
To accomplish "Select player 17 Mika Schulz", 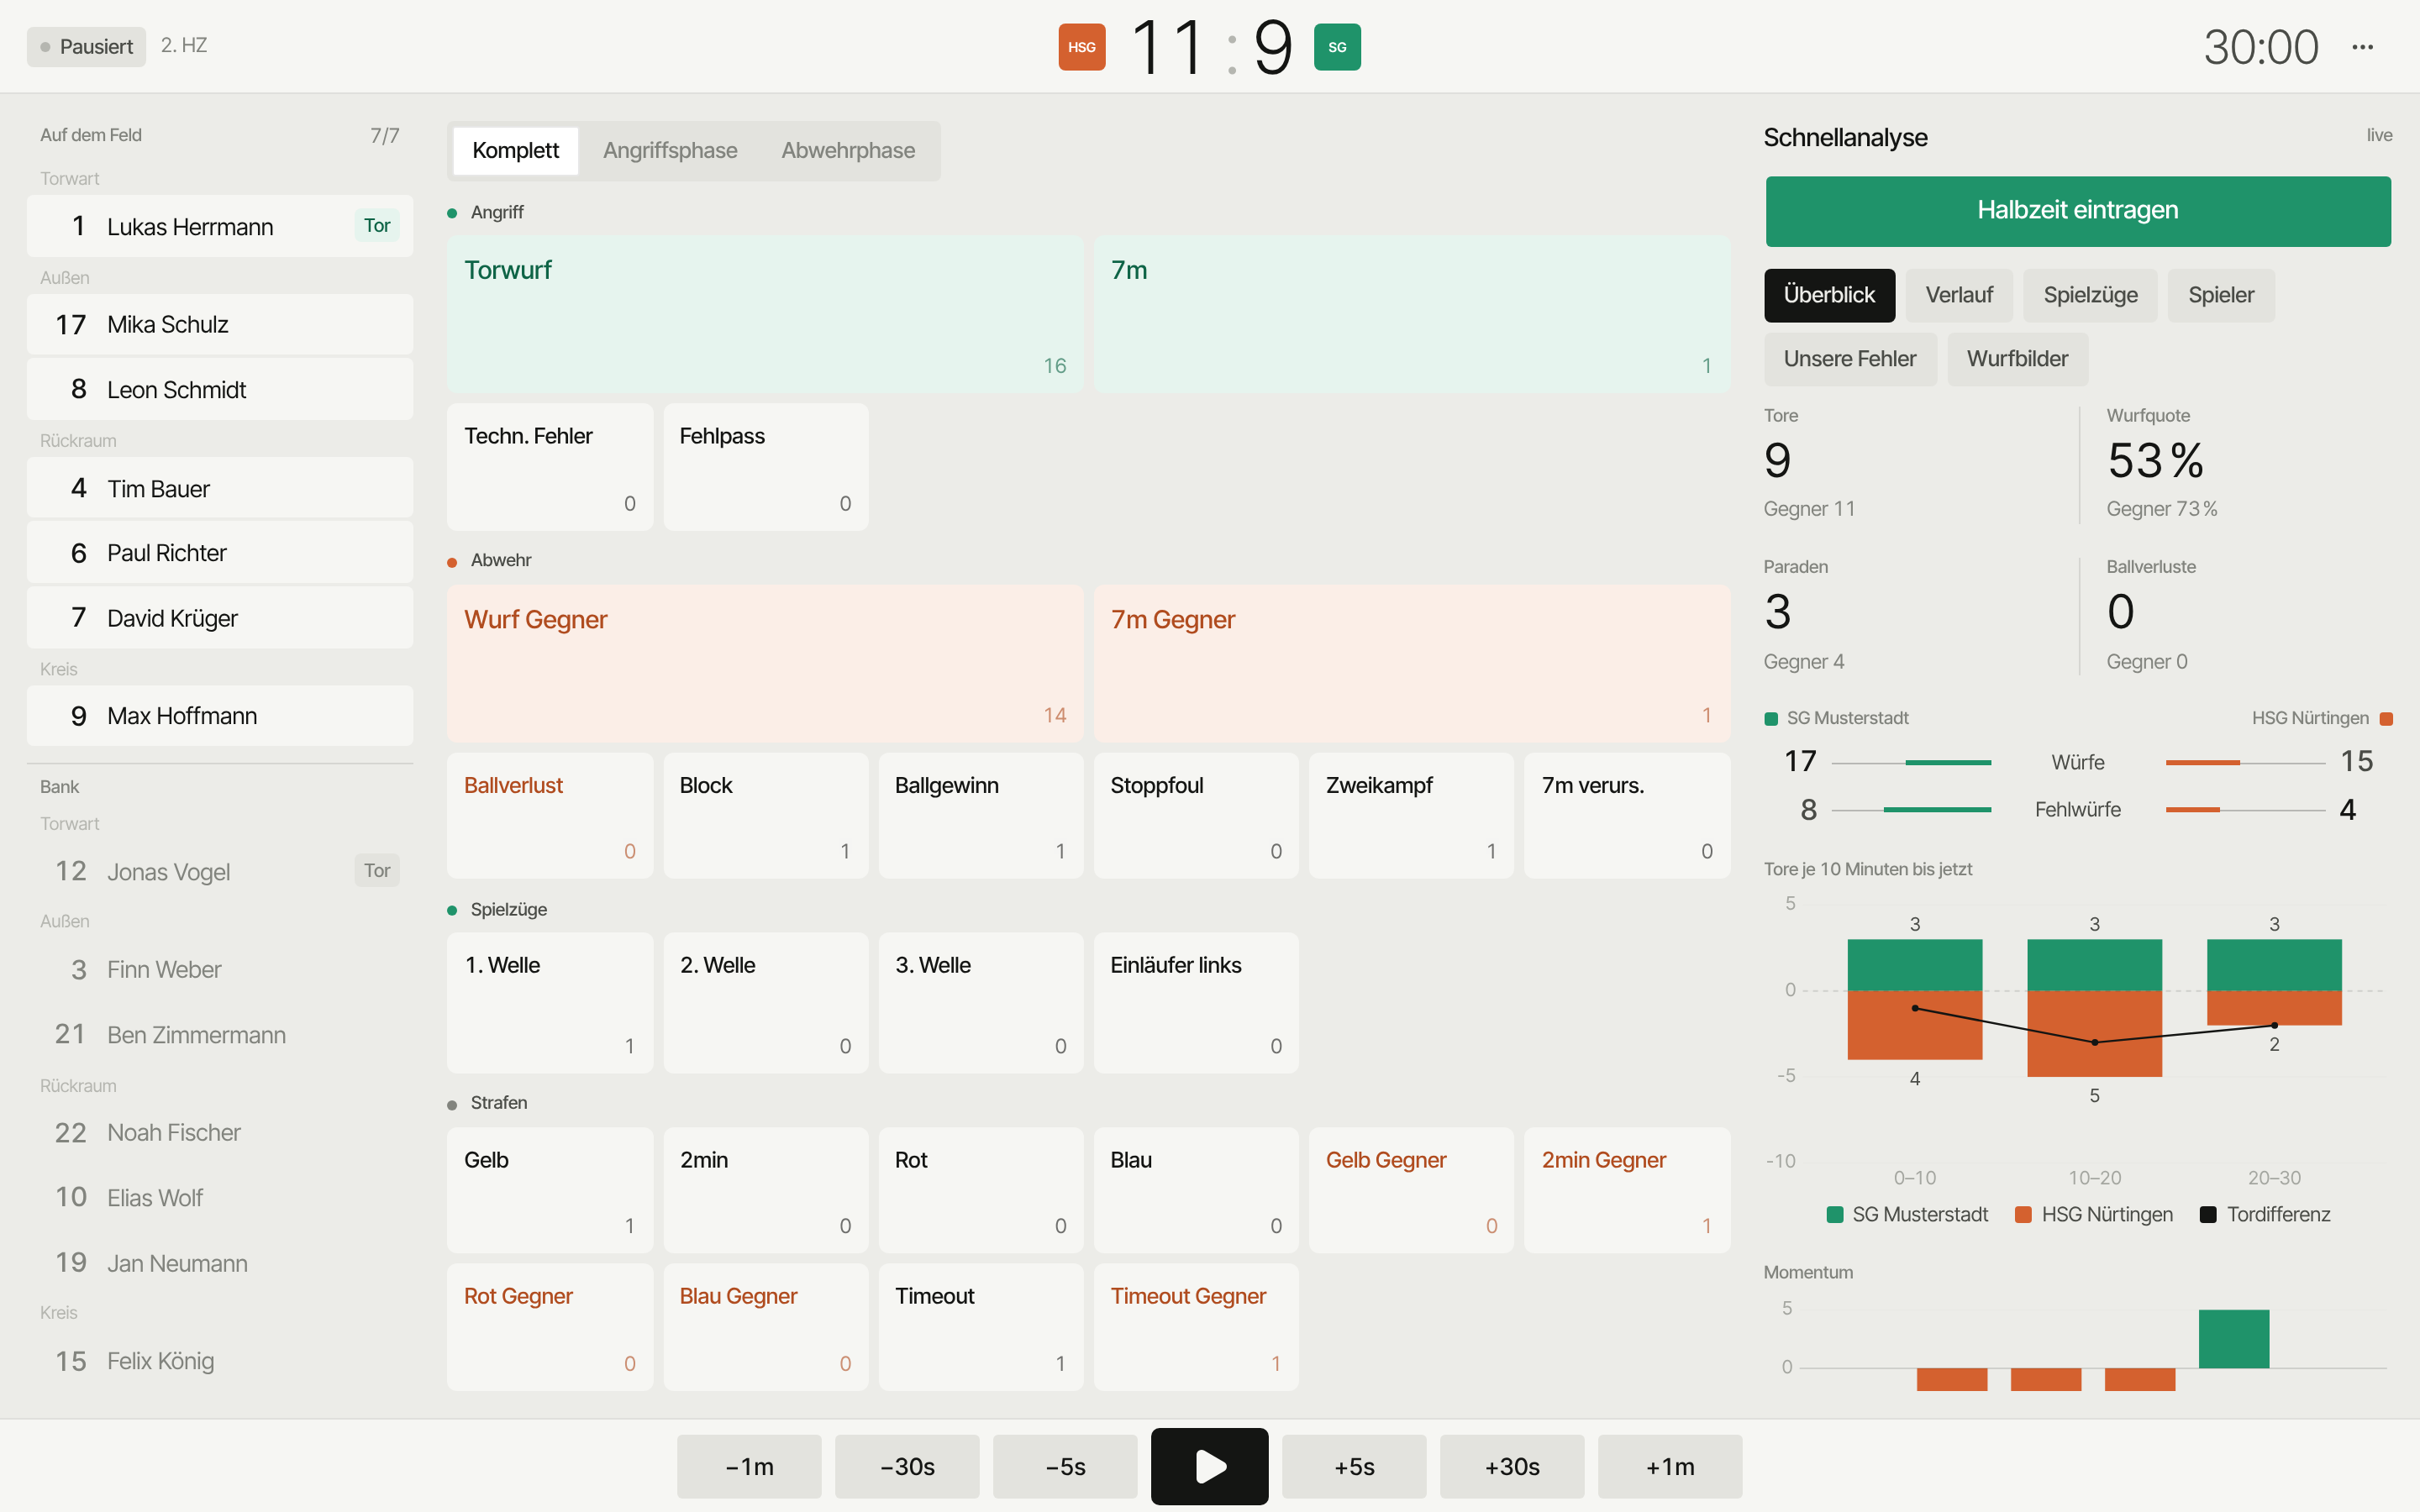I will point(220,324).
